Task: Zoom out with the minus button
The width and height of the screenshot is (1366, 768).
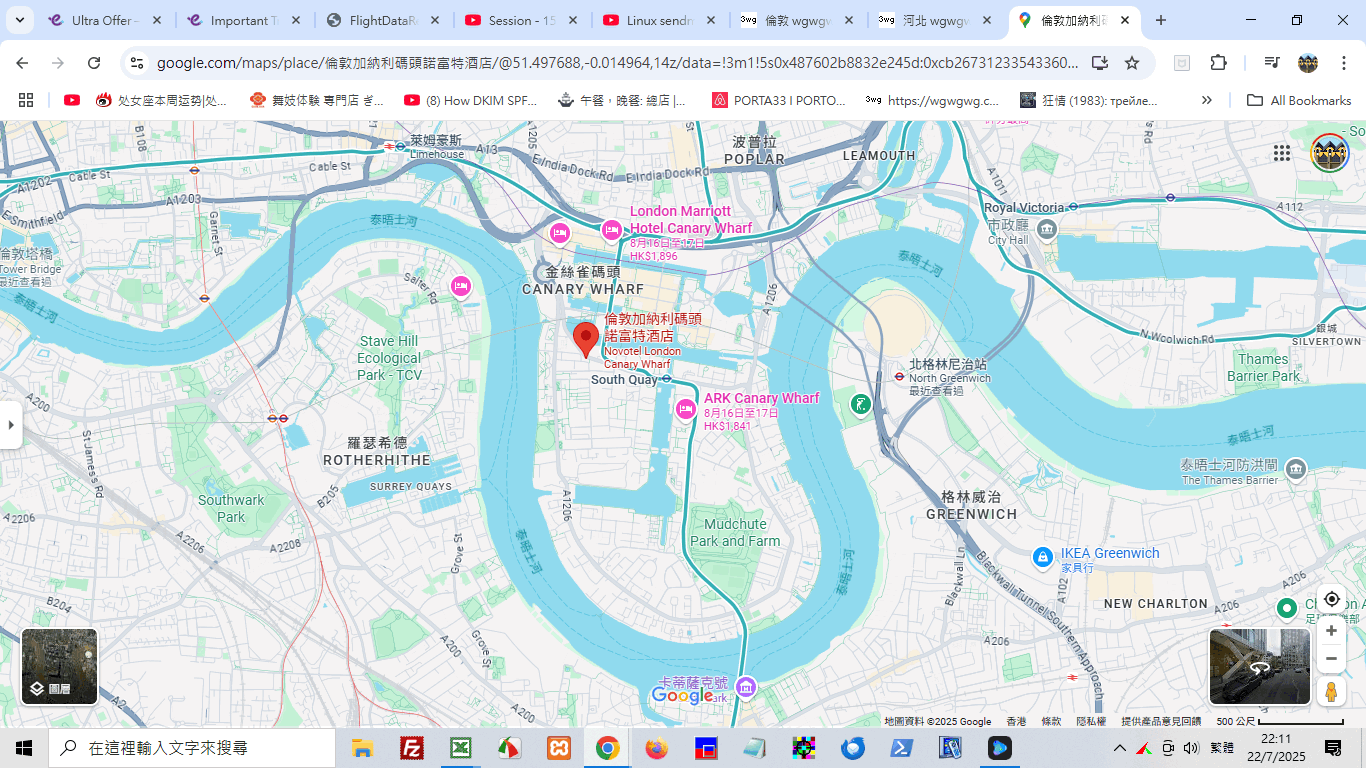Action: tap(1331, 659)
